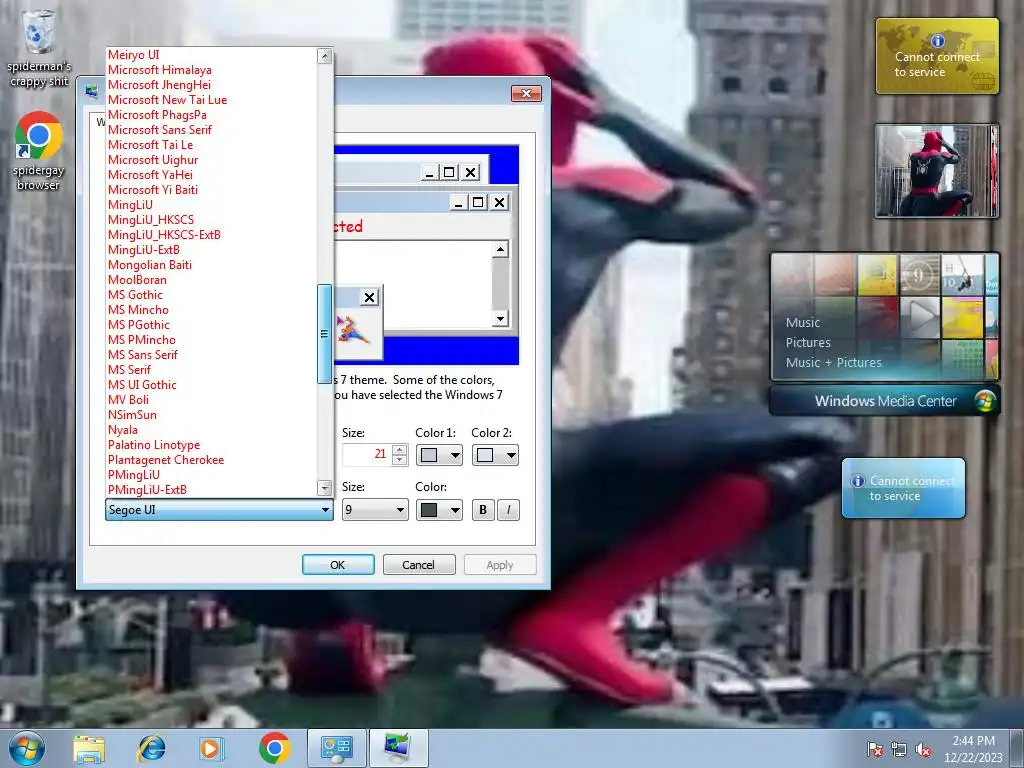Open the font Size 9 dropdown
The width and height of the screenshot is (1024, 768).
click(375, 510)
